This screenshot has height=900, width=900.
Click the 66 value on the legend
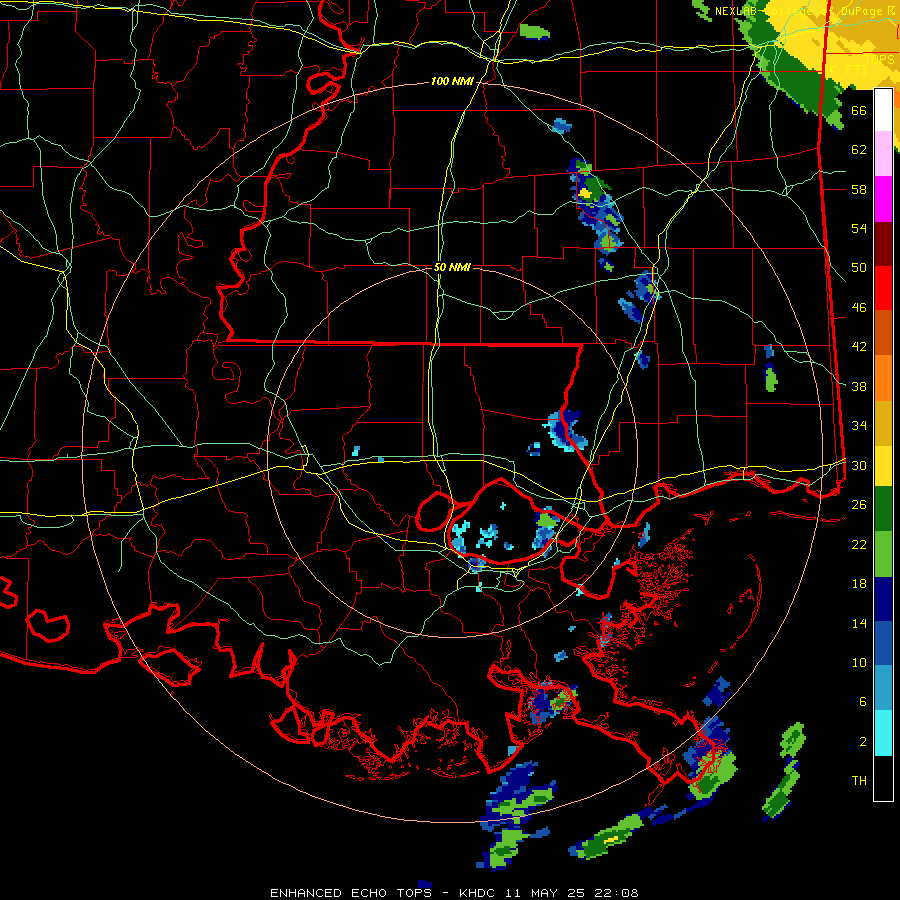859,111
